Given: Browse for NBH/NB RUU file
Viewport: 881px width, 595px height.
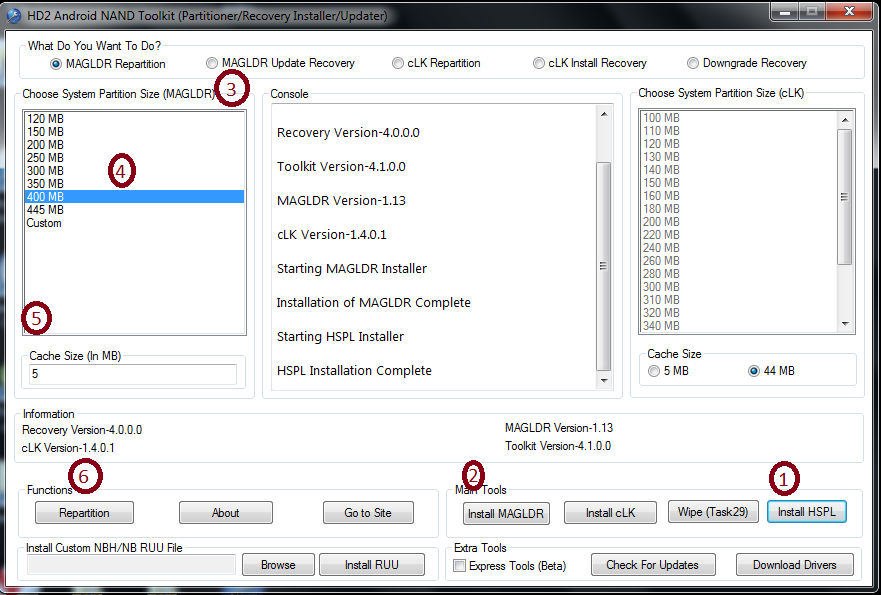Looking at the screenshot, I should 278,565.
